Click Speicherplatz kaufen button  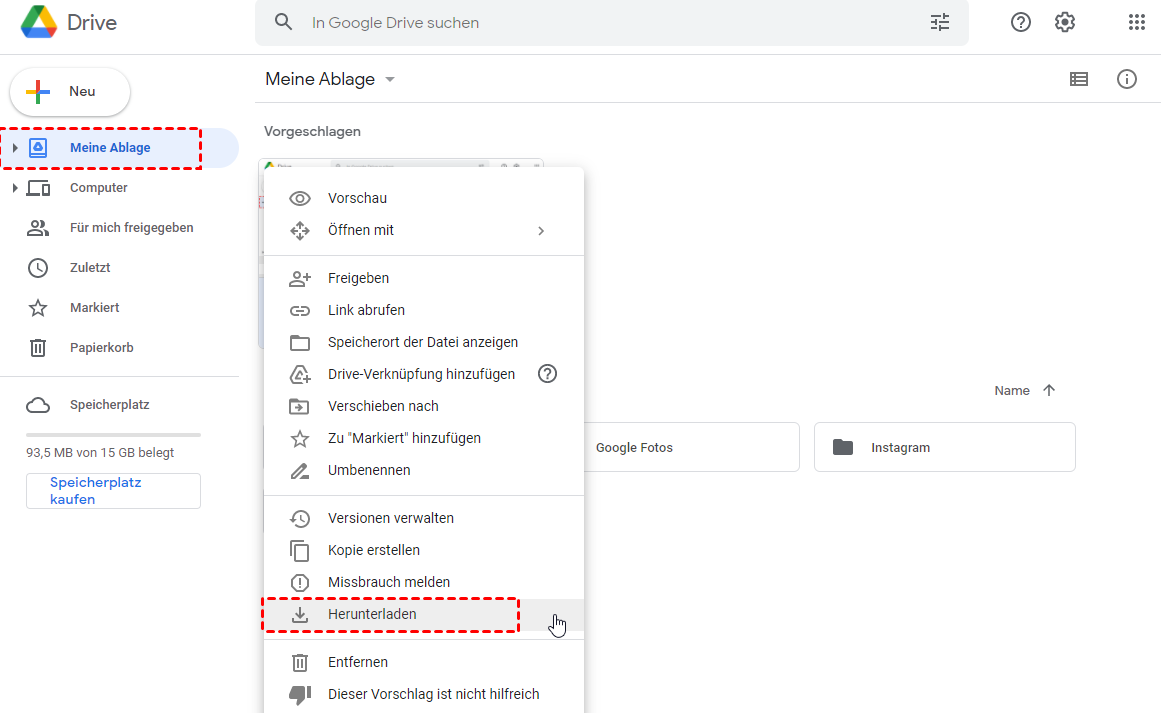point(113,491)
